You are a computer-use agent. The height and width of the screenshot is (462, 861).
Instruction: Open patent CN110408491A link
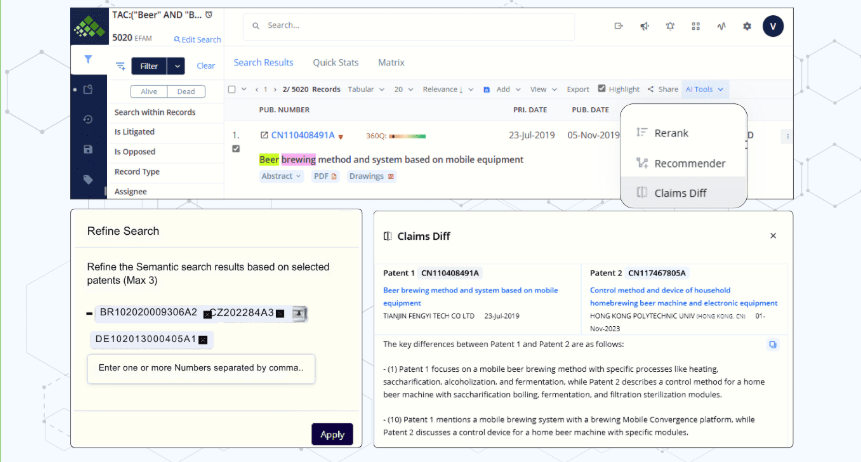click(x=303, y=135)
